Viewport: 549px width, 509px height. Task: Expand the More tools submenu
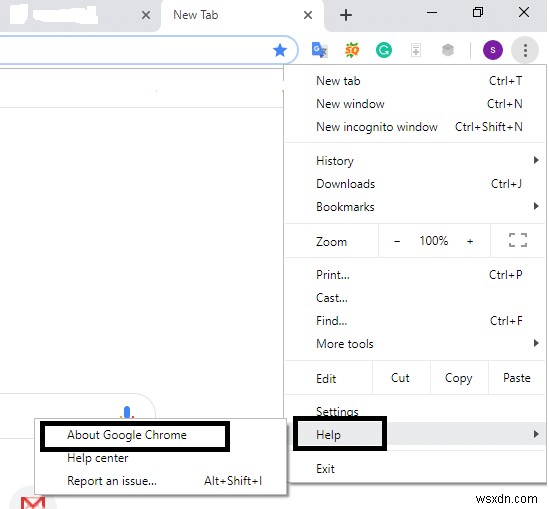[415, 344]
